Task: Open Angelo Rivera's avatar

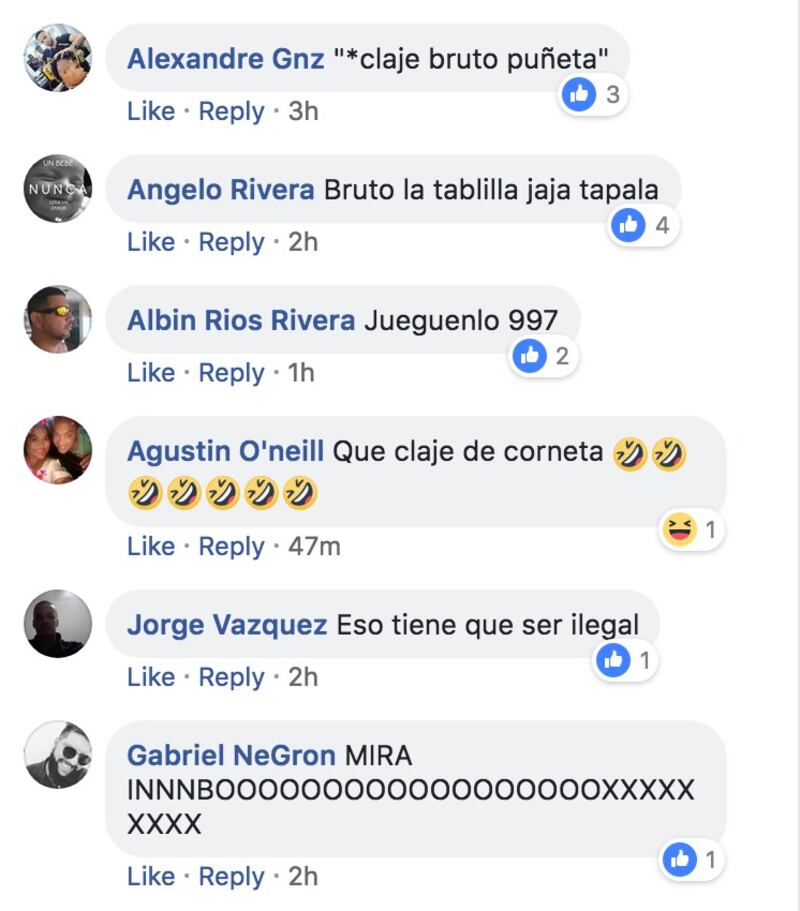Action: 58,189
